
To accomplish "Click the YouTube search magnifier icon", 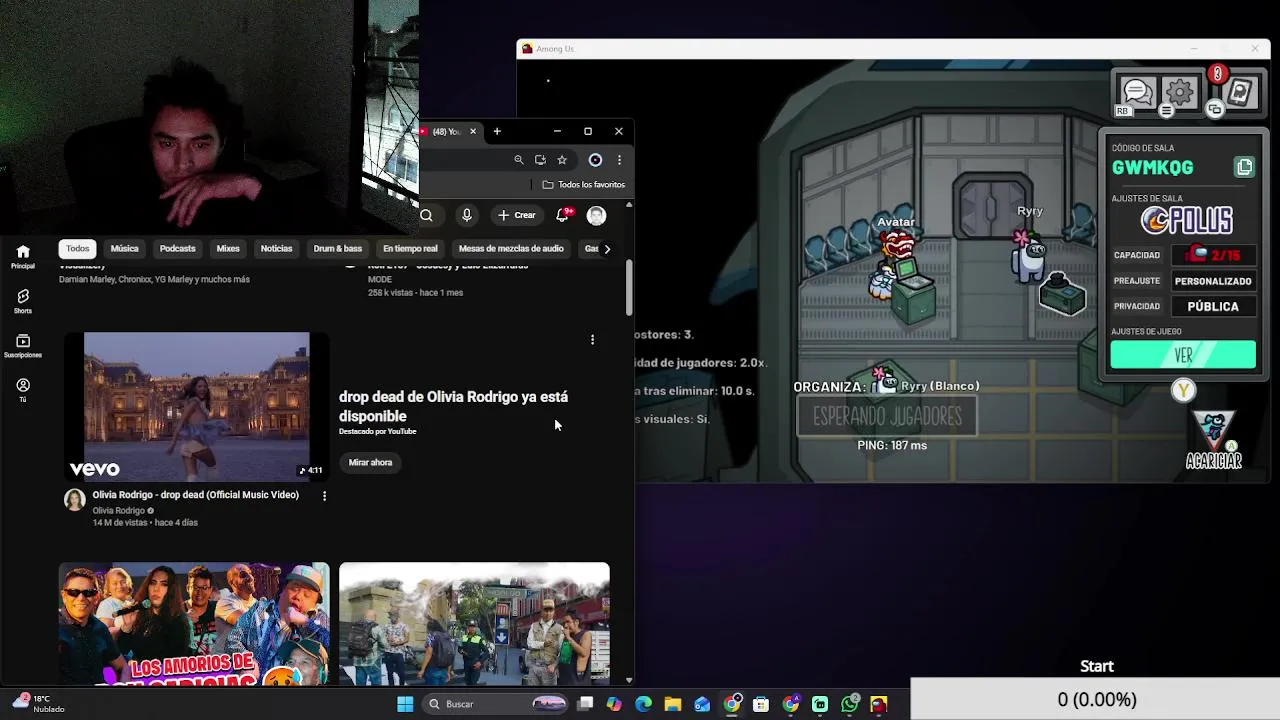I will (426, 215).
